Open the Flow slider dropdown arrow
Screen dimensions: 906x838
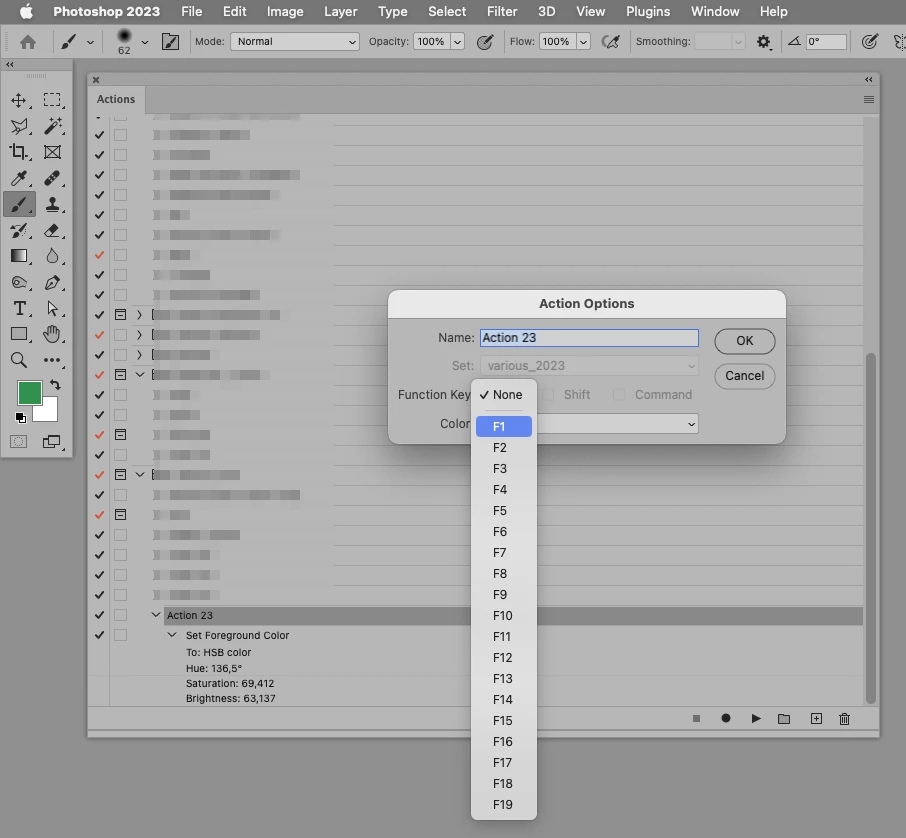[584, 42]
